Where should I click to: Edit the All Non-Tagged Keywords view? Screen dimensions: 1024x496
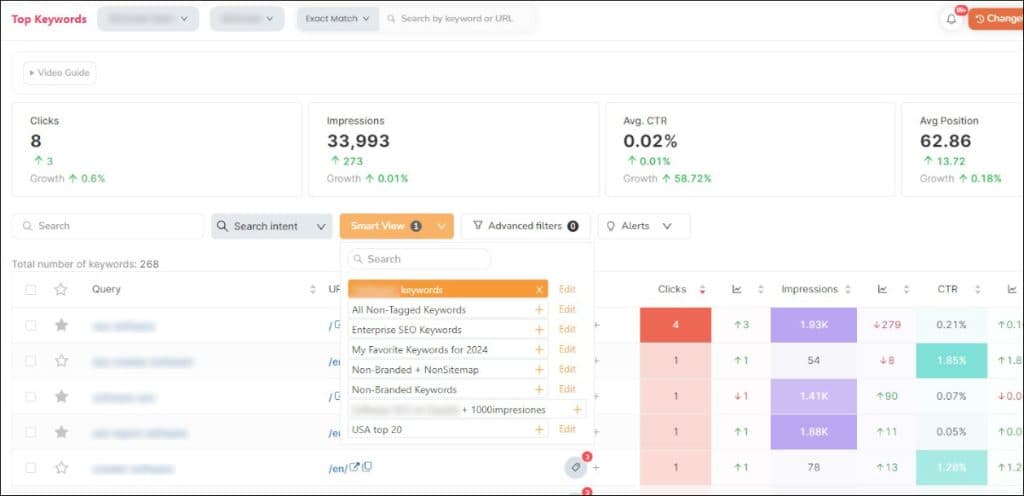567,309
